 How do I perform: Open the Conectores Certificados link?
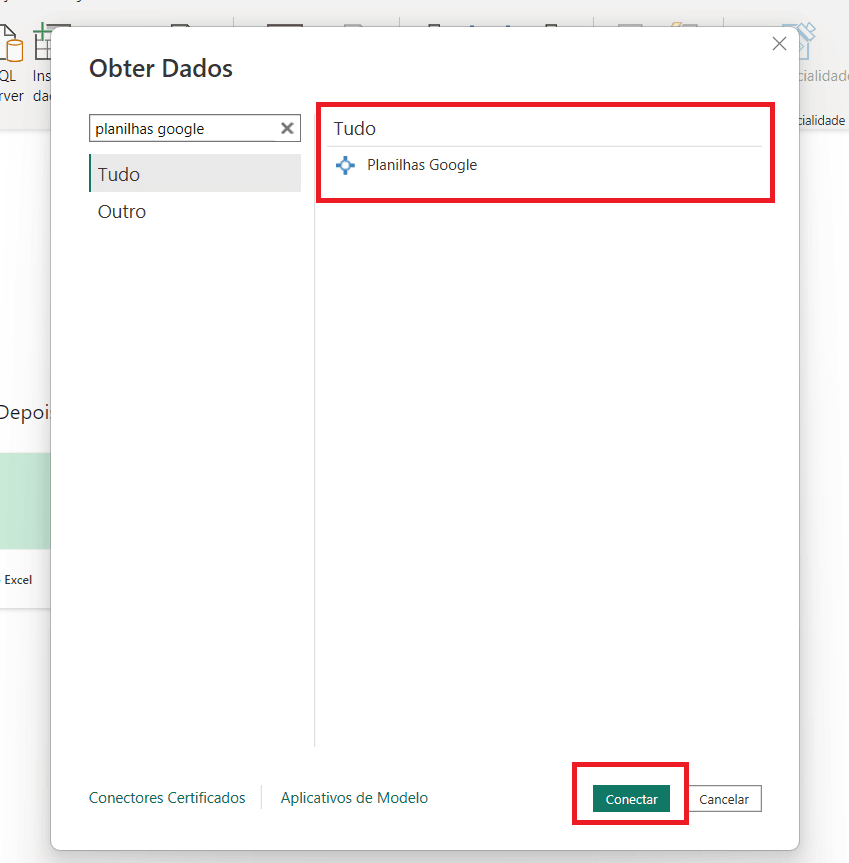(167, 798)
